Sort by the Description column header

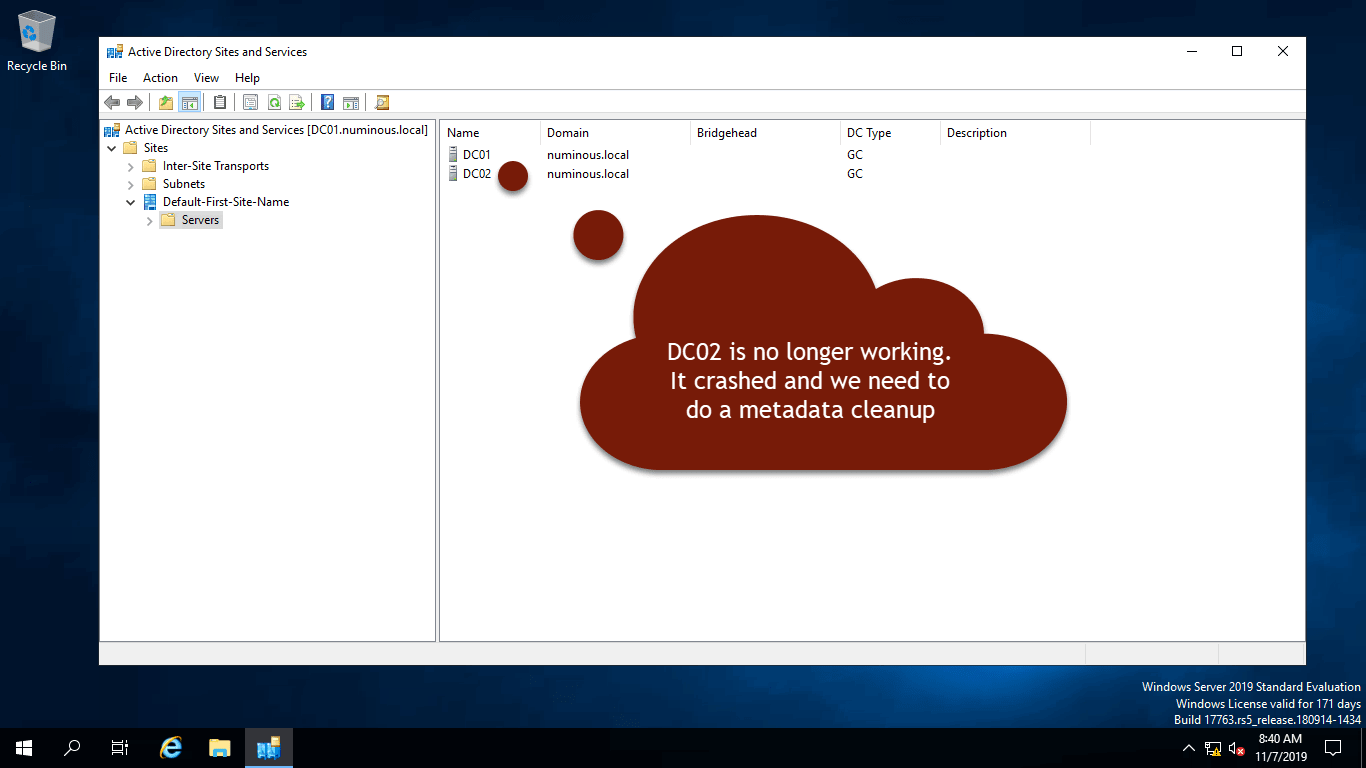1015,133
